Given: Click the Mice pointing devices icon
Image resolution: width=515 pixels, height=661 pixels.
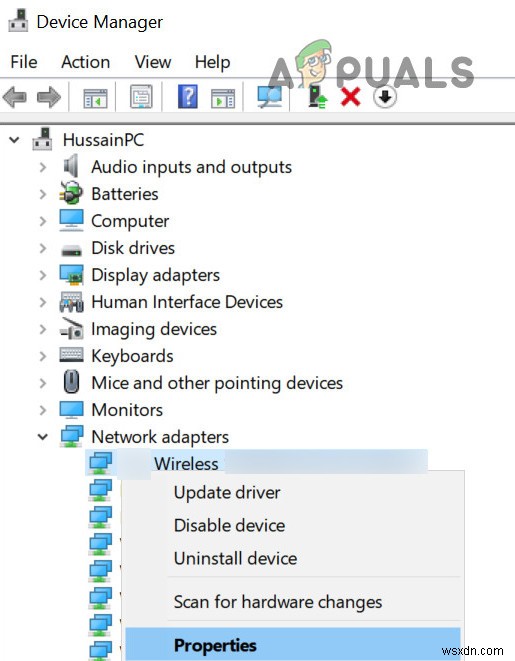Looking at the screenshot, I should point(71,382).
